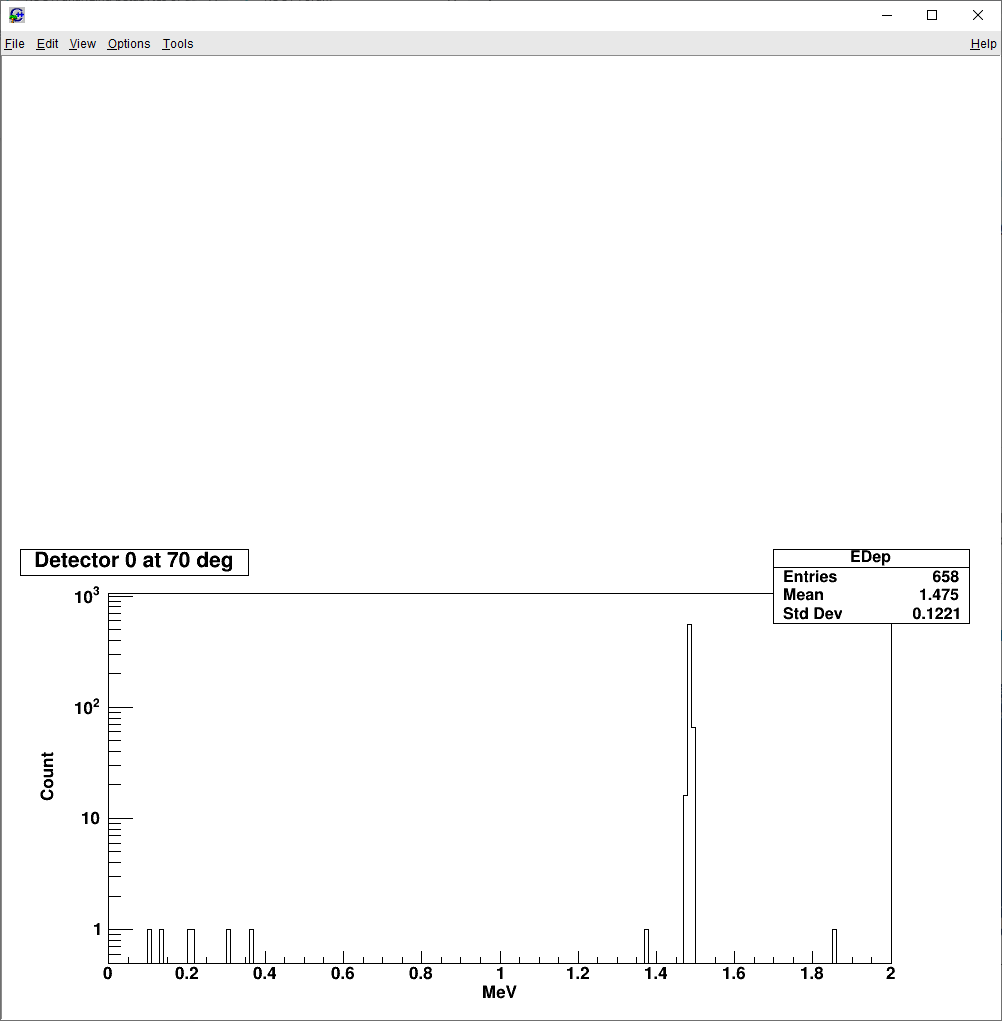Open the File menu
1002x1021 pixels.
point(14,44)
